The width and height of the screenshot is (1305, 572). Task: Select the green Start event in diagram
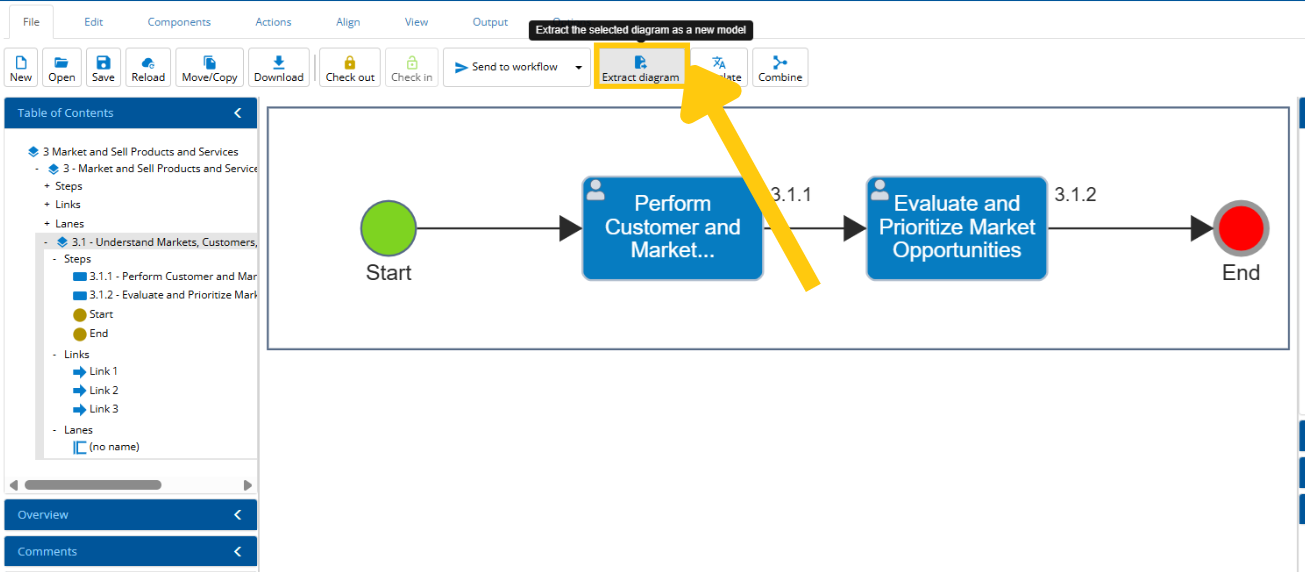388,228
